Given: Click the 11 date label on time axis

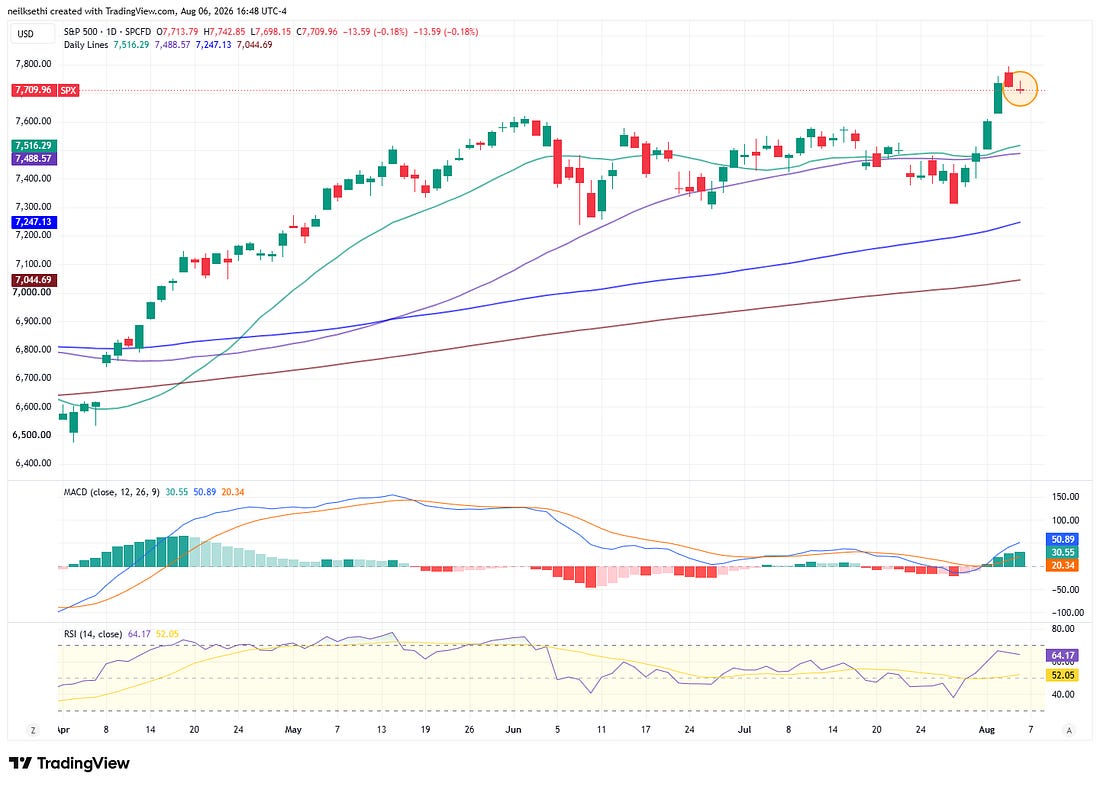Looking at the screenshot, I should click(x=601, y=730).
